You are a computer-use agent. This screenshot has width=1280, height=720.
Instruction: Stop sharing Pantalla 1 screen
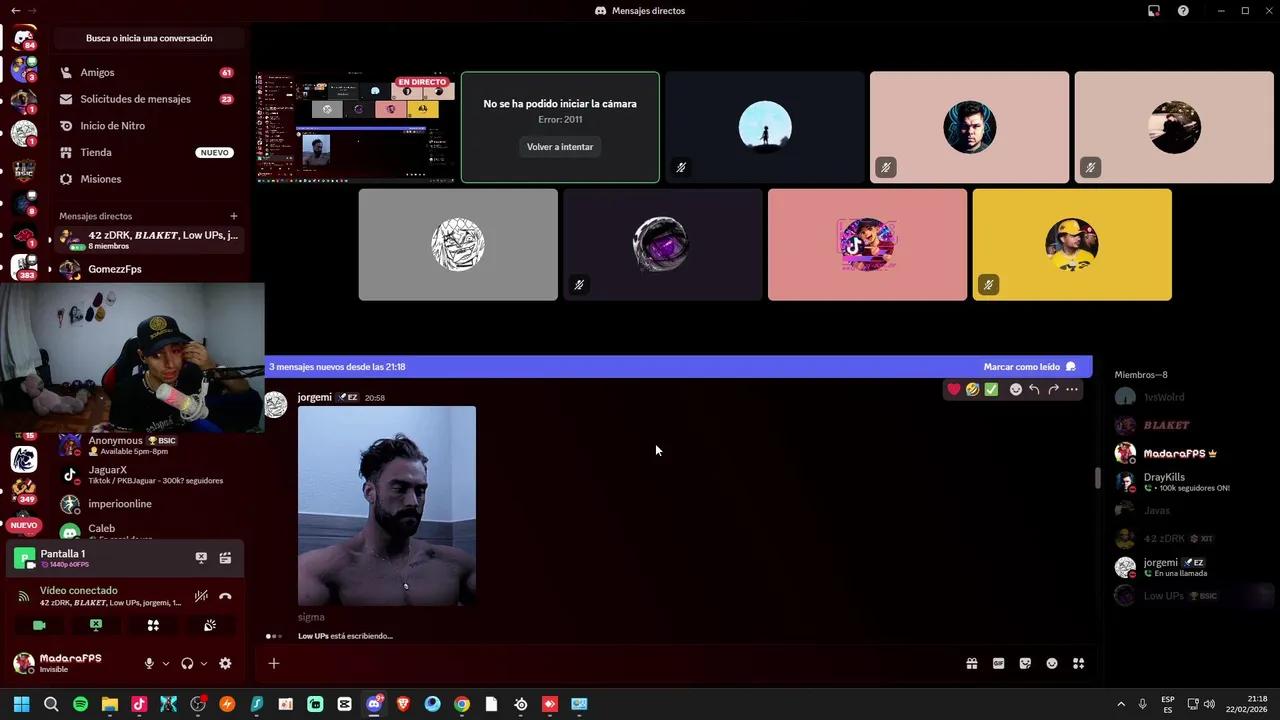coord(201,558)
